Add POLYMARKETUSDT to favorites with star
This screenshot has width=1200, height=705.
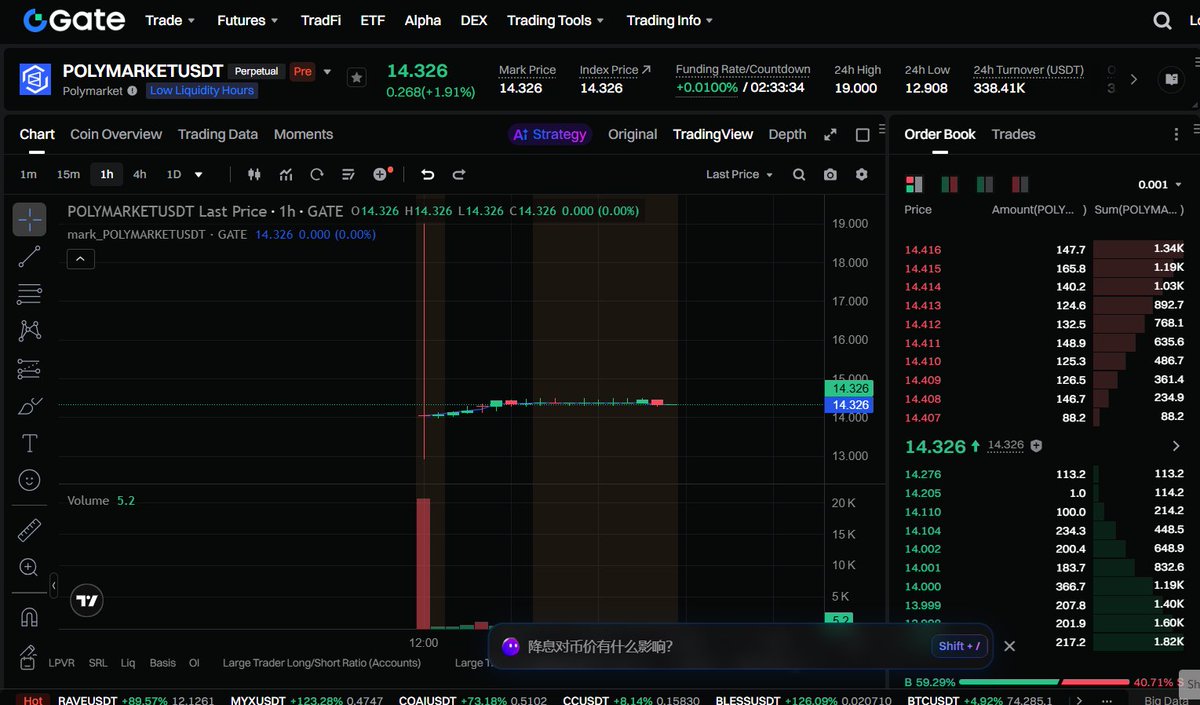(x=356, y=77)
